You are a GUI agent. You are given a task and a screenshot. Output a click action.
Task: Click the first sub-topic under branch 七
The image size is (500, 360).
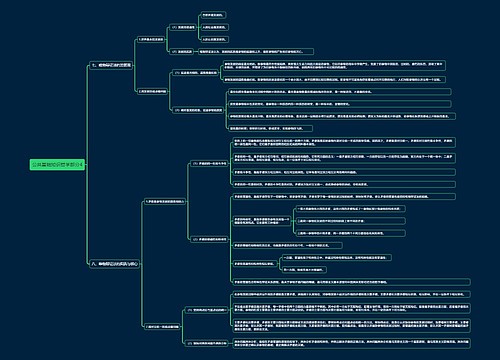click(x=151, y=39)
